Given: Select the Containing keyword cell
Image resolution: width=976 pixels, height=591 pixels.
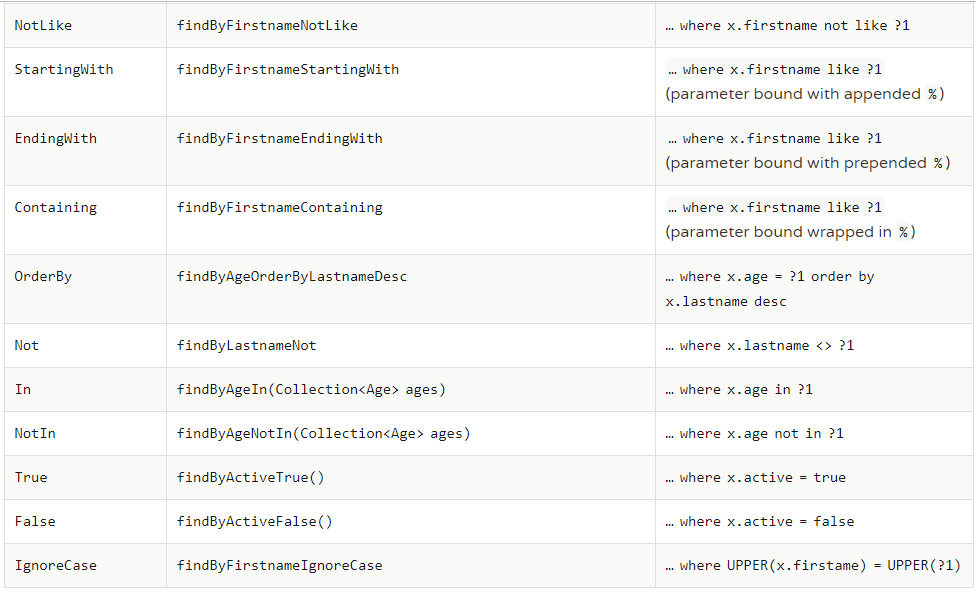Looking at the screenshot, I should coord(85,220).
